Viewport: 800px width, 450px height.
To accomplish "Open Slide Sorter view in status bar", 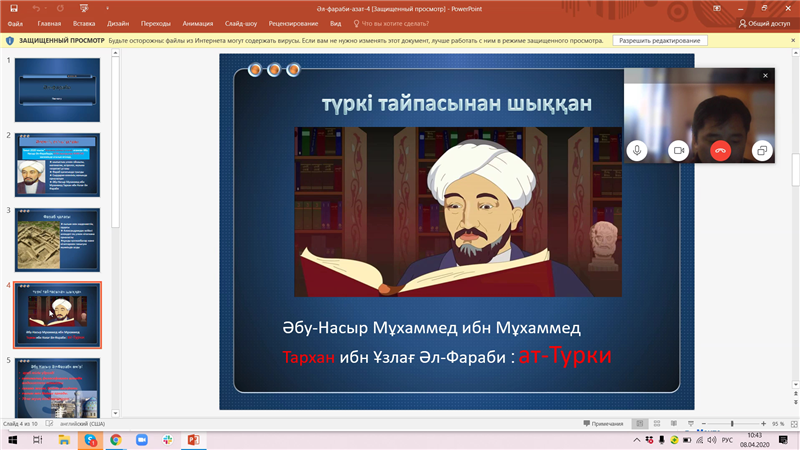I will 659,424.
